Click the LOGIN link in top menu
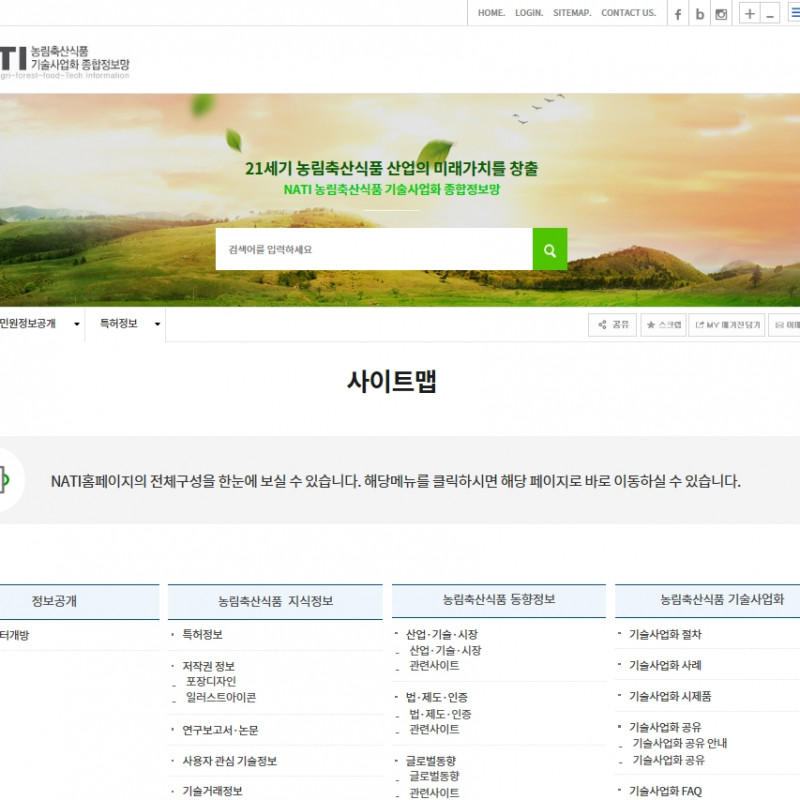The height and width of the screenshot is (800, 800). point(529,13)
